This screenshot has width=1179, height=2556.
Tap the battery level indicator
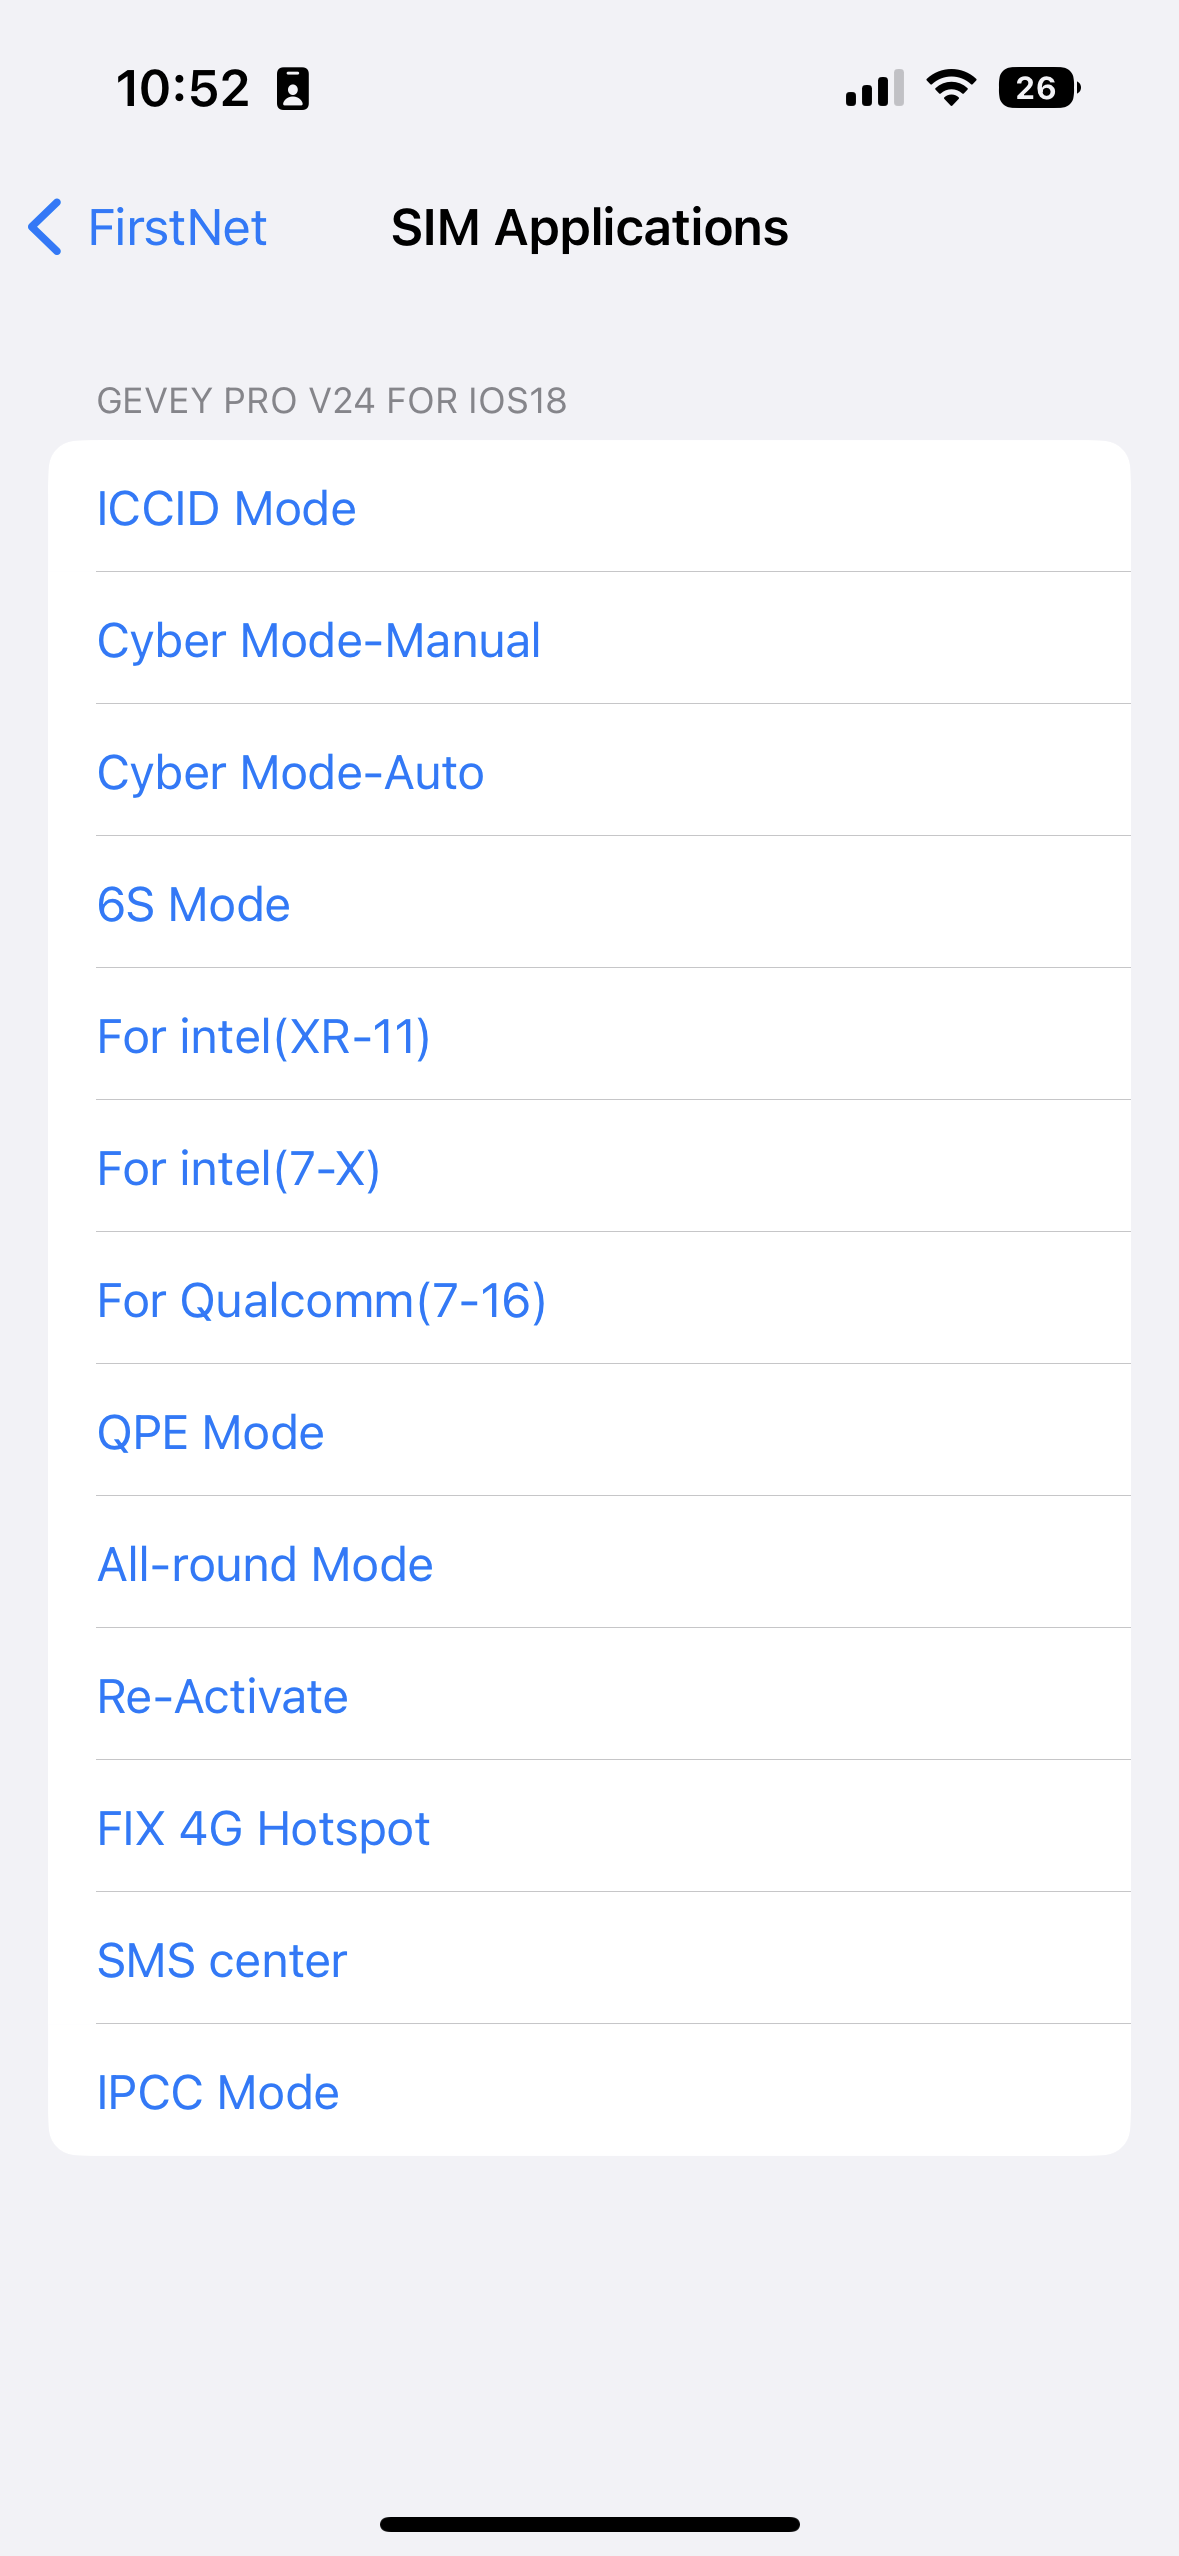(x=1038, y=88)
